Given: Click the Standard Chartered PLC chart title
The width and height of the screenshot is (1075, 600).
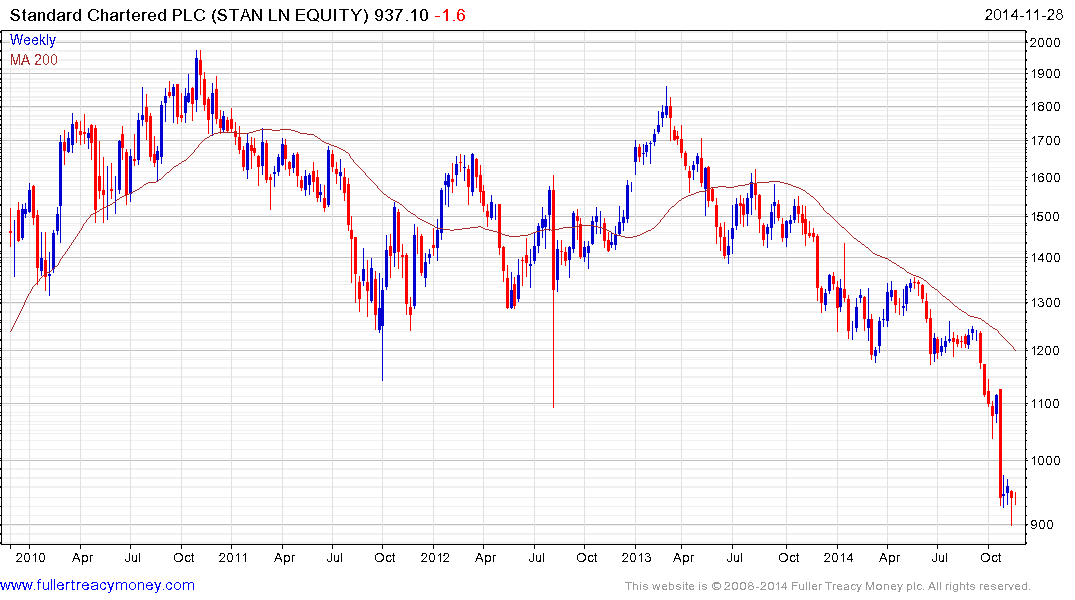Looking at the screenshot, I should point(189,15).
